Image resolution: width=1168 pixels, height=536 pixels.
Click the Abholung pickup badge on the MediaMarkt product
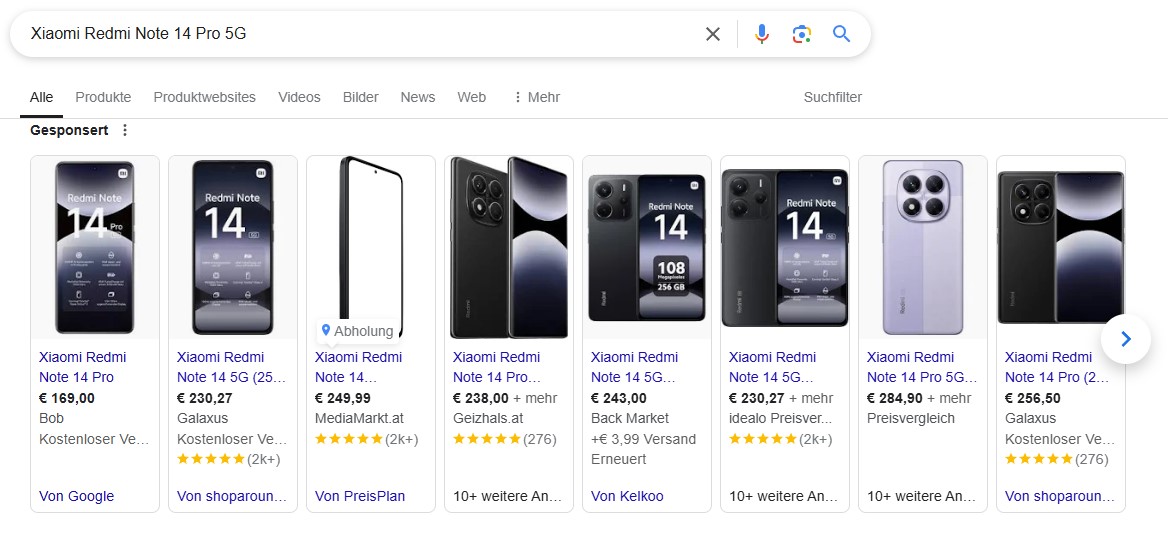pos(357,331)
